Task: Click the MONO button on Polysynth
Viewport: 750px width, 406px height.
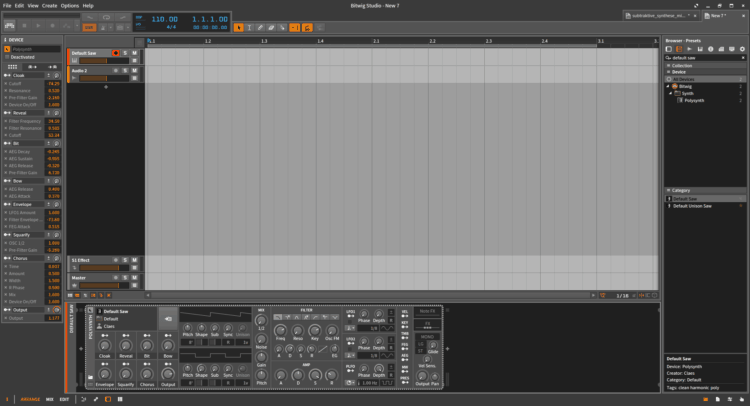Action: tap(427, 337)
